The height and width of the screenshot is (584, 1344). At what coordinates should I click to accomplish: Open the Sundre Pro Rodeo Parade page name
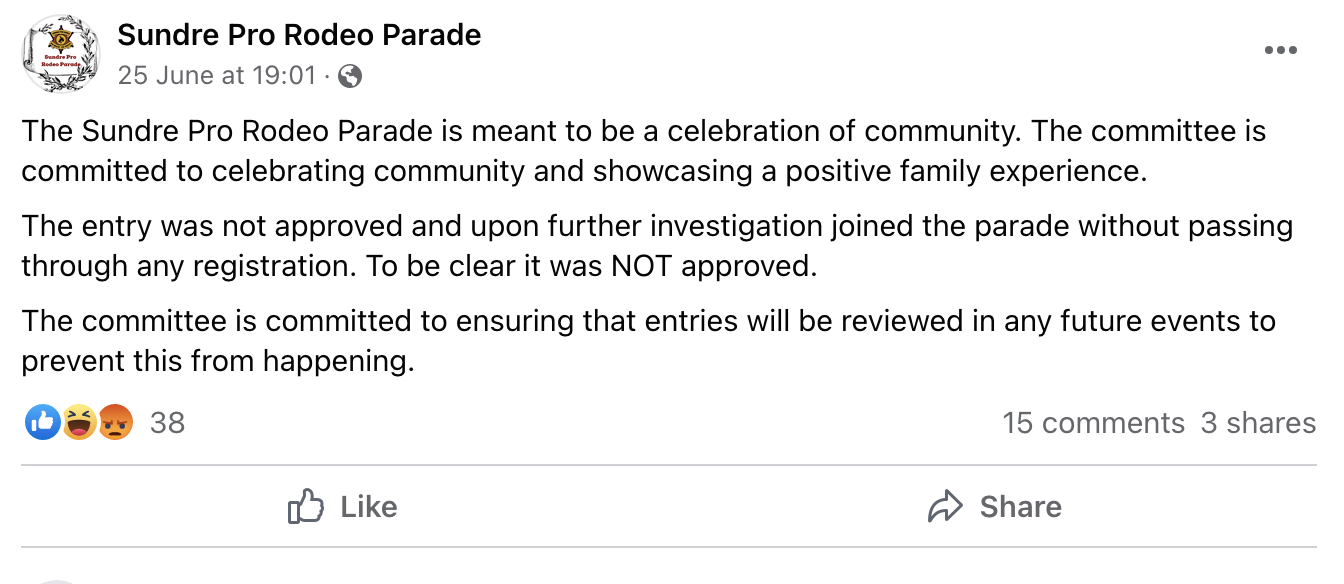pyautogui.click(x=299, y=36)
